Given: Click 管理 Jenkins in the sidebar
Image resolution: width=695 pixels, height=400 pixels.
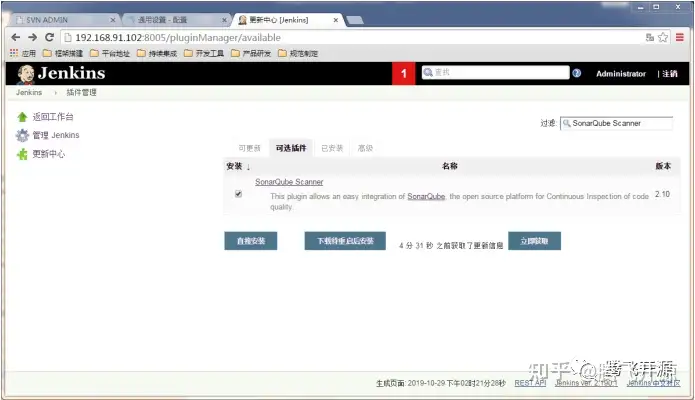Looking at the screenshot, I should [56, 135].
